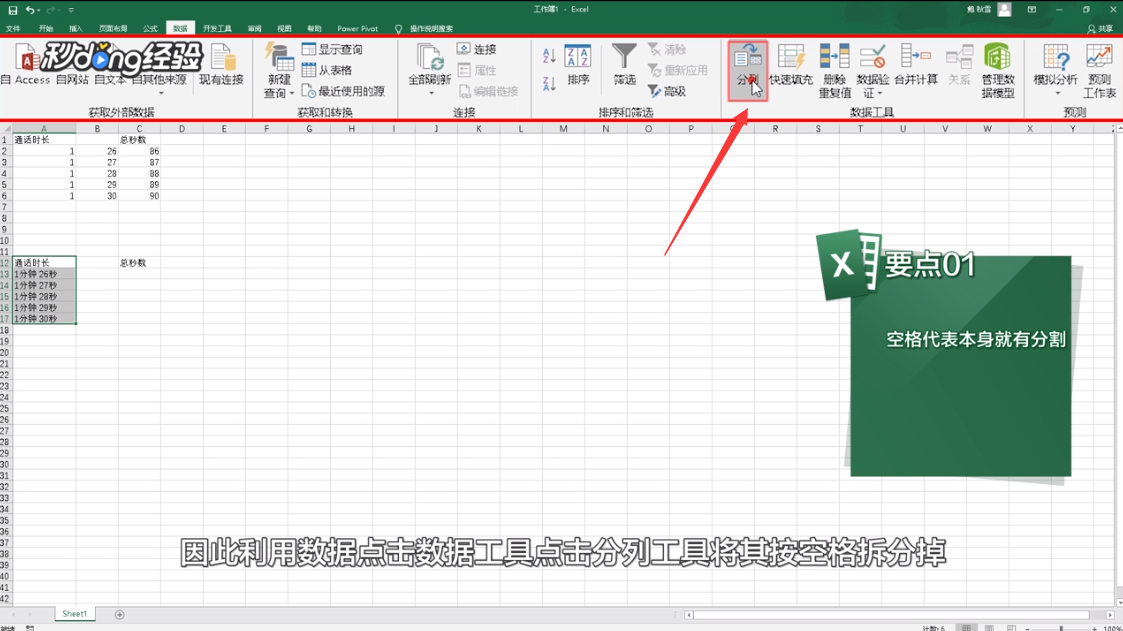Select the cell with value 86
Viewport: 1123px width, 631px height.
pos(139,151)
